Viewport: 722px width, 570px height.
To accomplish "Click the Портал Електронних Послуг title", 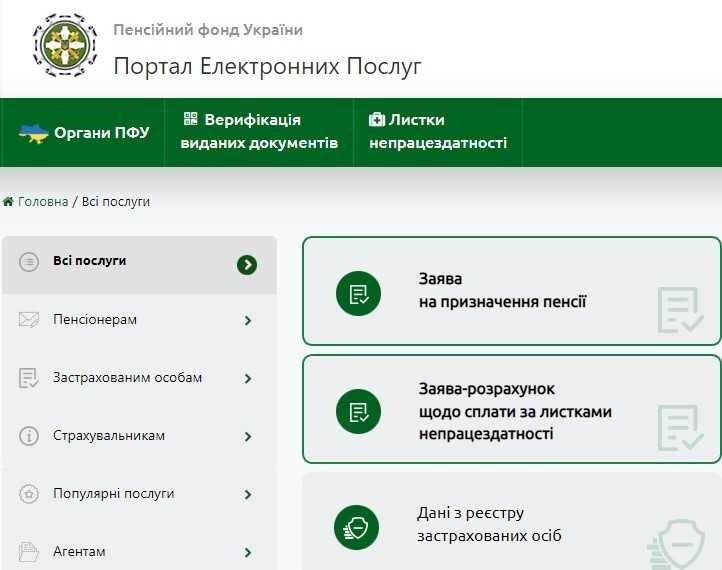I will click(x=268, y=66).
